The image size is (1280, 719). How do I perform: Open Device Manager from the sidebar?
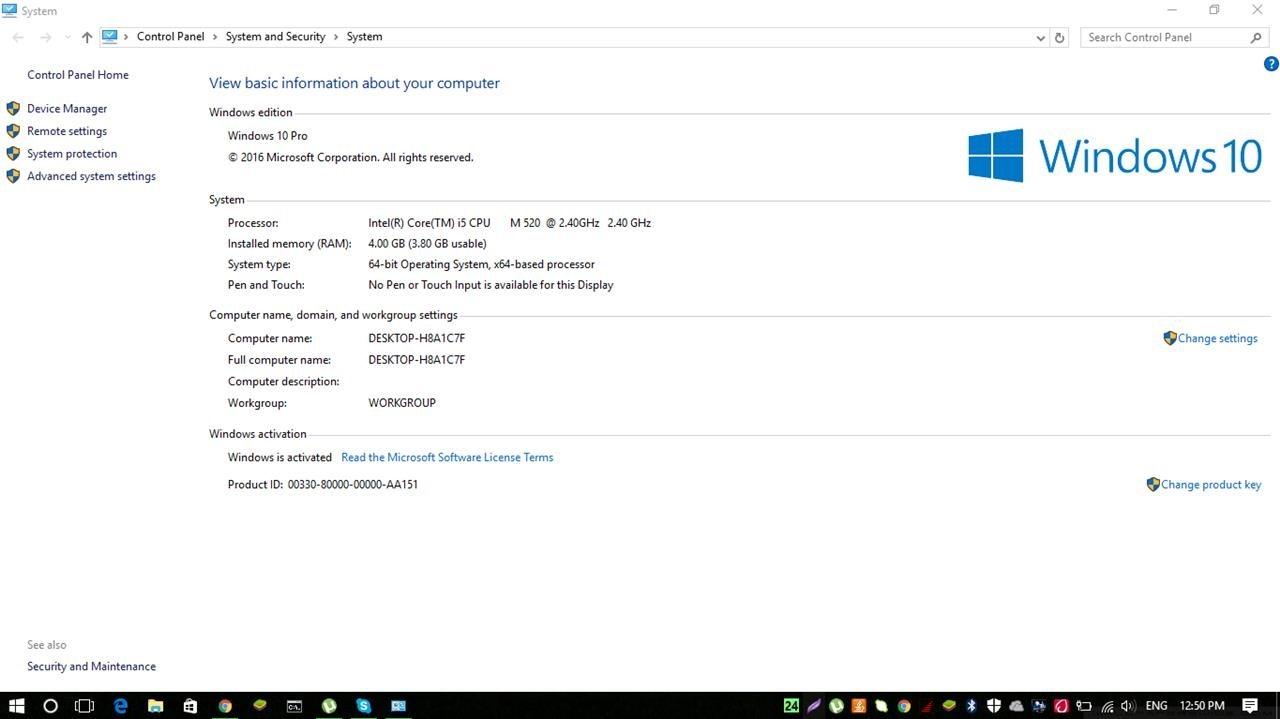[67, 108]
